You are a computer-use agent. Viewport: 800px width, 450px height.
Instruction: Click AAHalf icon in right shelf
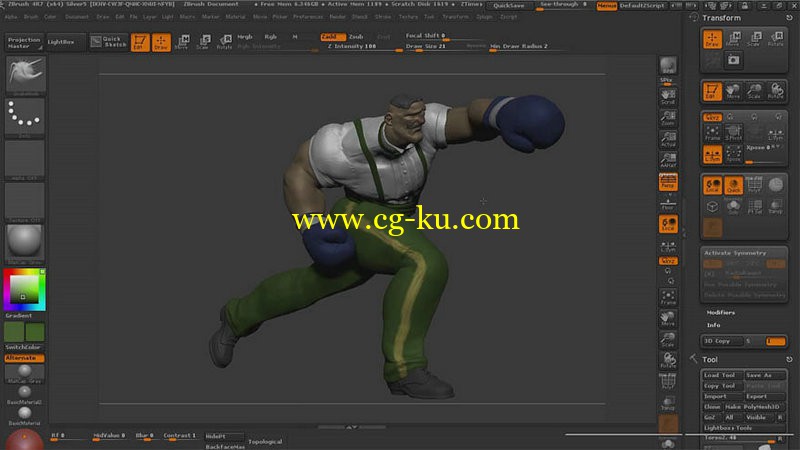click(x=668, y=161)
